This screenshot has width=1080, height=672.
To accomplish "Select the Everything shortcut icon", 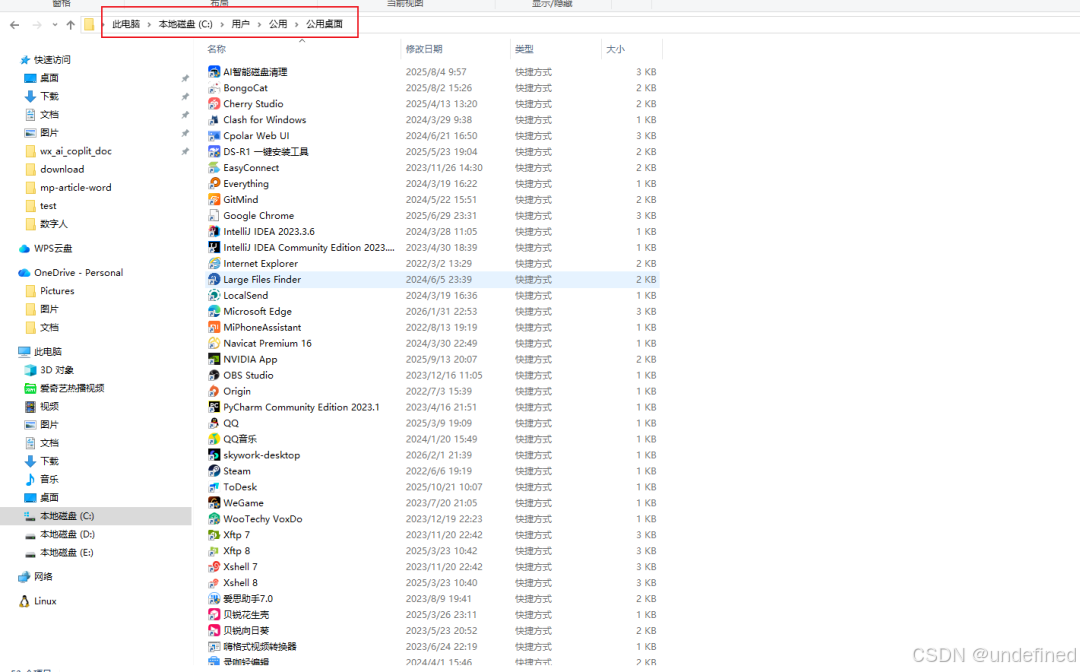I will pyautogui.click(x=214, y=183).
